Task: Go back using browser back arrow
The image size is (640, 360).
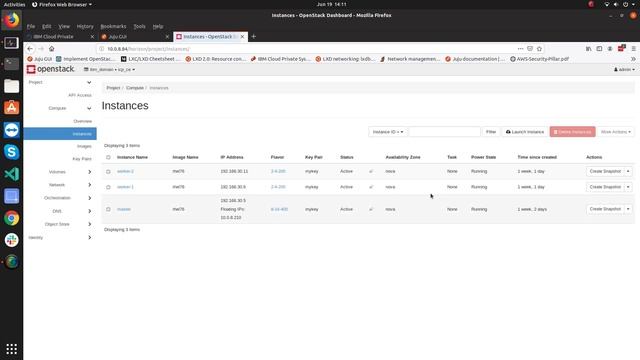Action: [x=30, y=49]
